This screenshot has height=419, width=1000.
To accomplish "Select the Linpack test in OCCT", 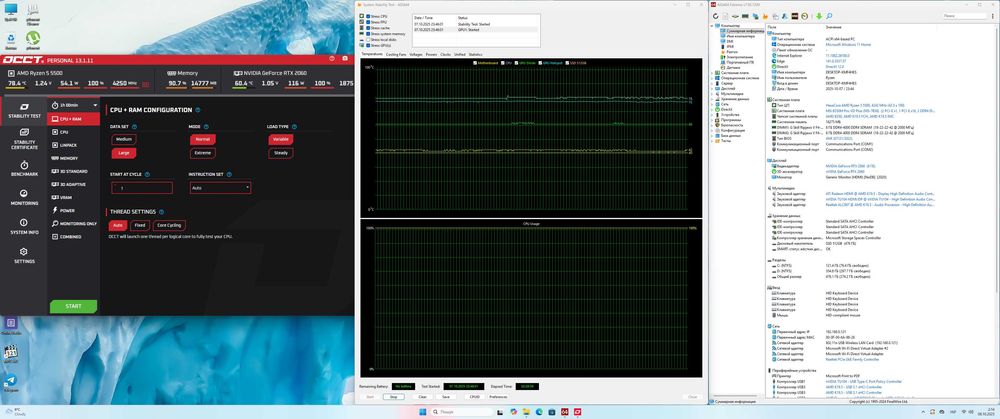I will (x=74, y=145).
